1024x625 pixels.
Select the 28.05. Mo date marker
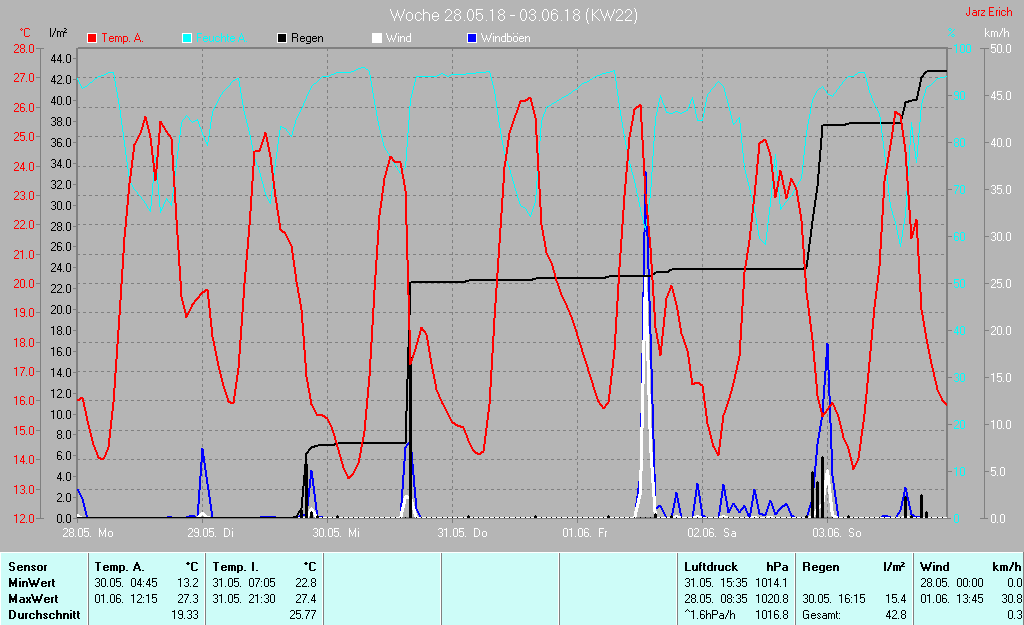pyautogui.click(x=88, y=533)
